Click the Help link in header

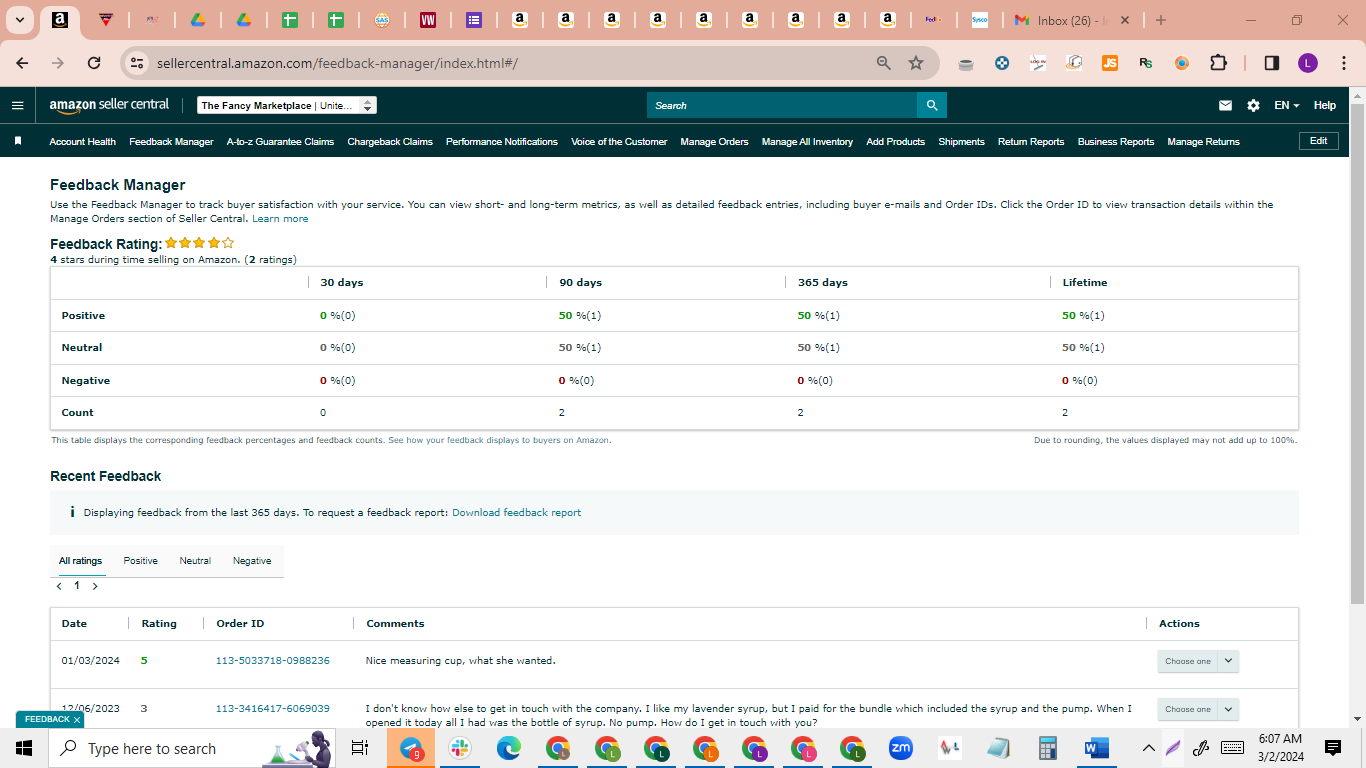click(1324, 105)
